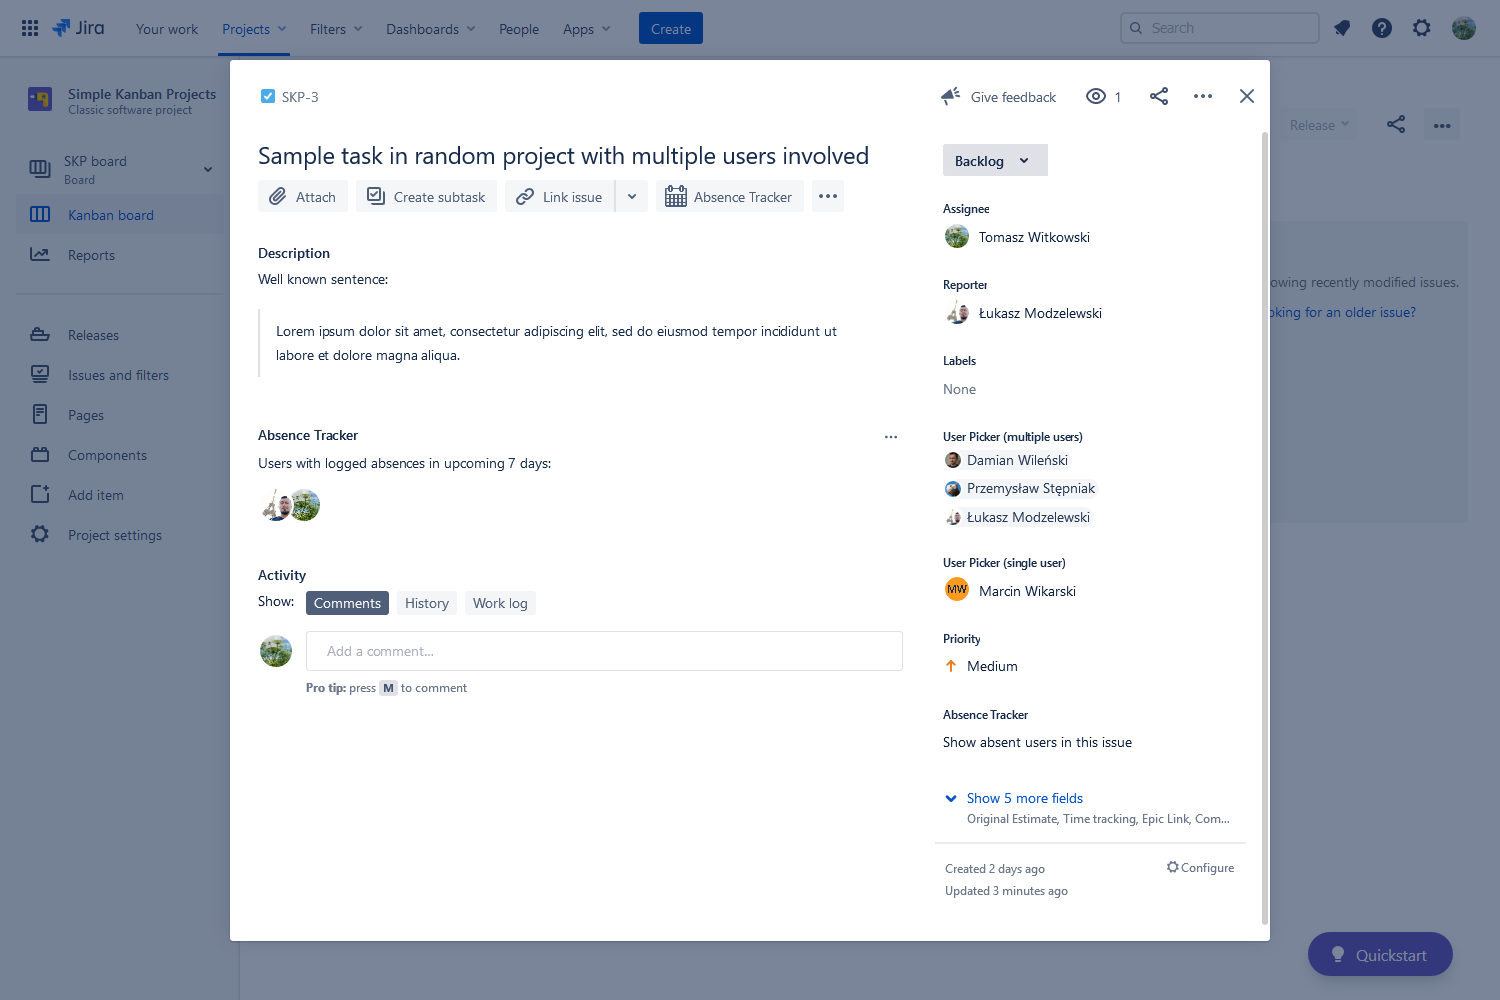Screen dimensions: 1500x1000
Task: Open issue actions three-dot menu in header
Action: (1203, 96)
